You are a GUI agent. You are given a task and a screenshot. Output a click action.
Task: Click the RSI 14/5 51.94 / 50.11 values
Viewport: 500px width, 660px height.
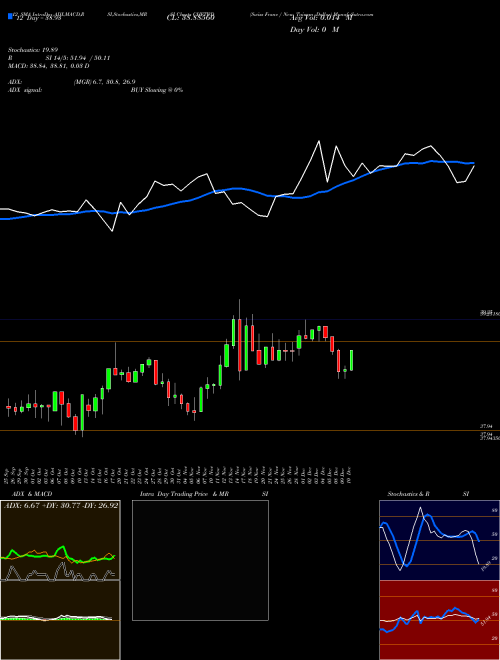coord(78,58)
